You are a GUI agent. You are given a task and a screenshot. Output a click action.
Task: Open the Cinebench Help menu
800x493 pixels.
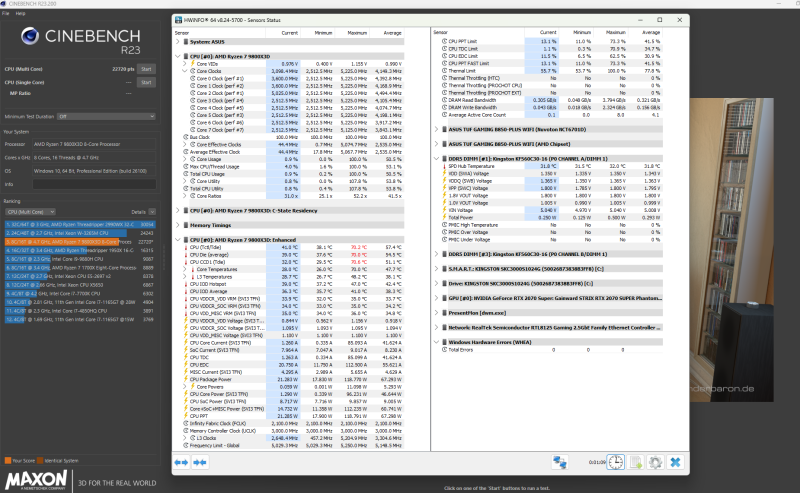coord(20,13)
